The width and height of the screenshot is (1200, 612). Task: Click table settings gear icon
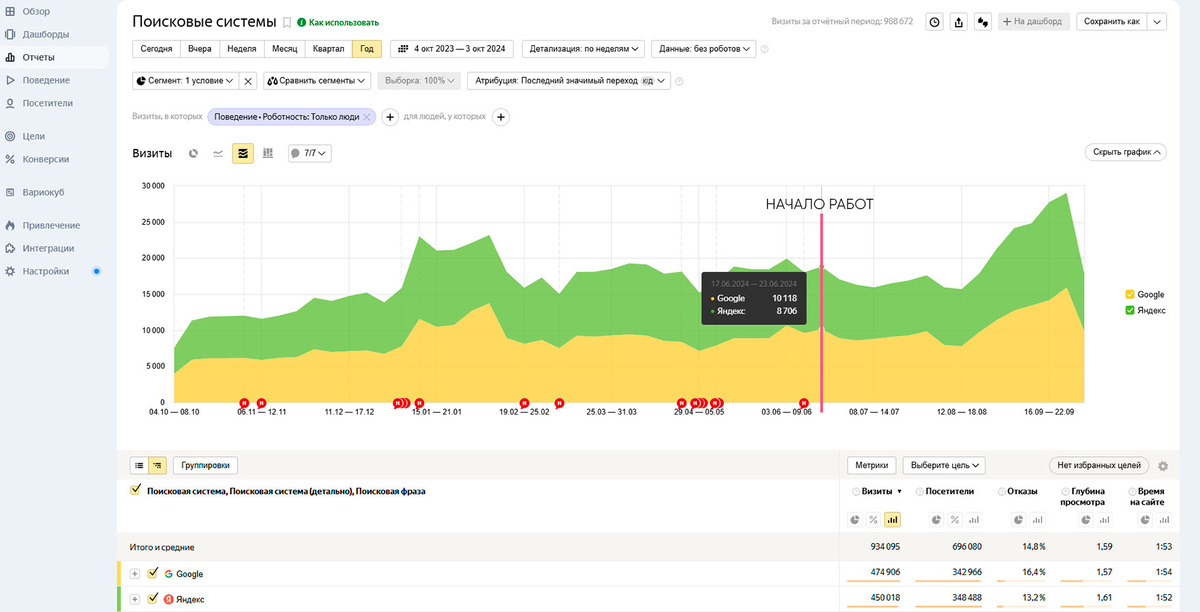coord(1162,466)
